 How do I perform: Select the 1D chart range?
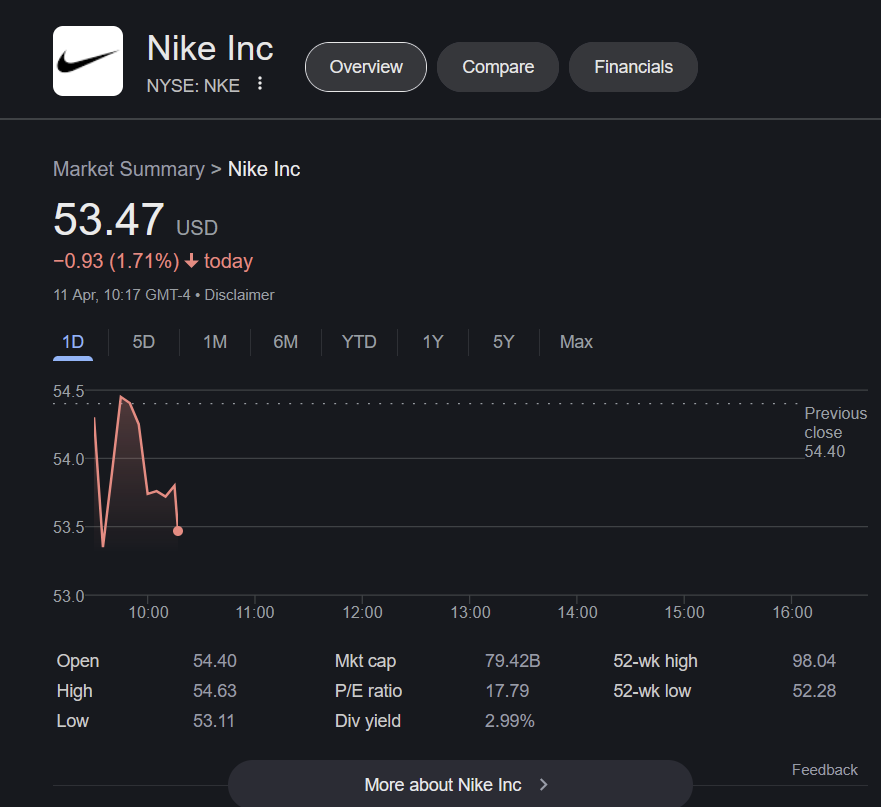tap(73, 342)
